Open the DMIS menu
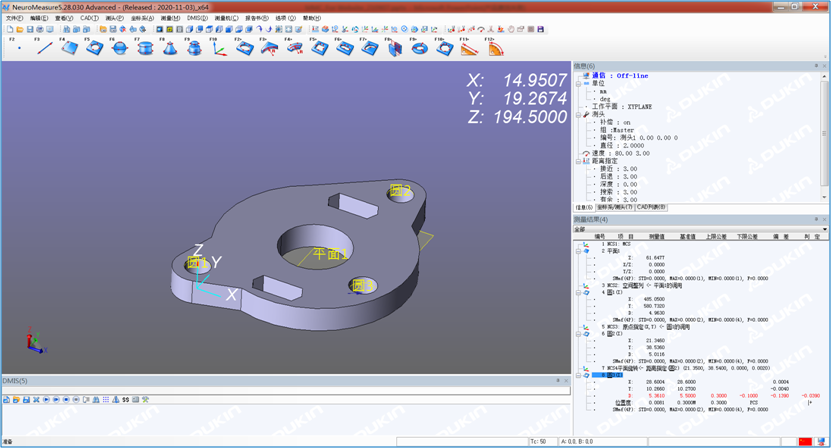Screen dimensions: 832x448 (x=196, y=18)
